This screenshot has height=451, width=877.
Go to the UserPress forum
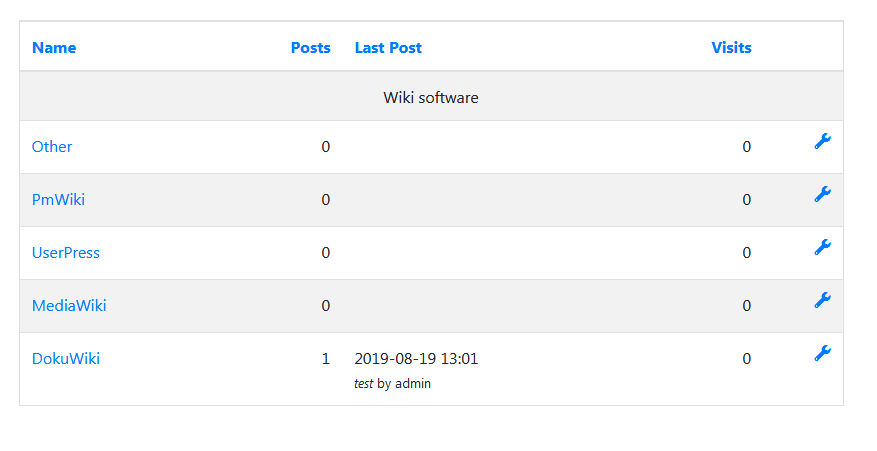coord(65,253)
